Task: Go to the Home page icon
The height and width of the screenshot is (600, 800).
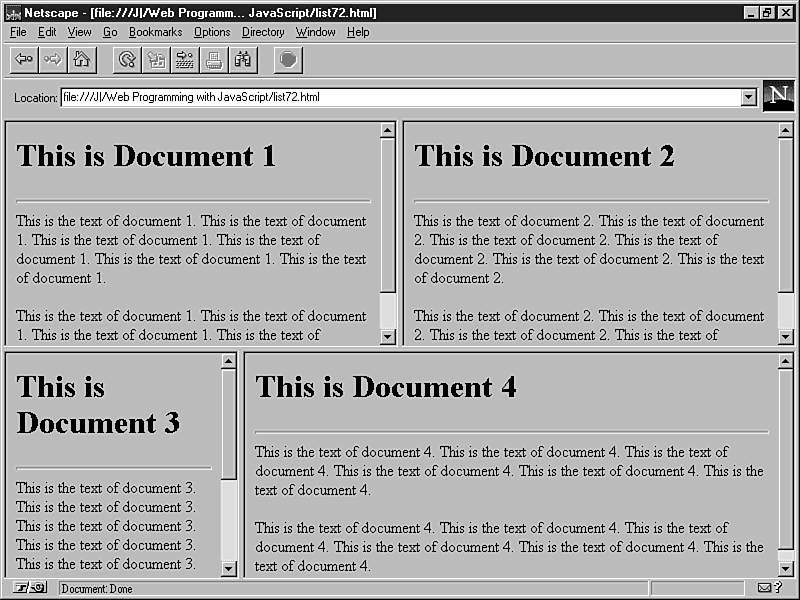Action: coord(81,60)
